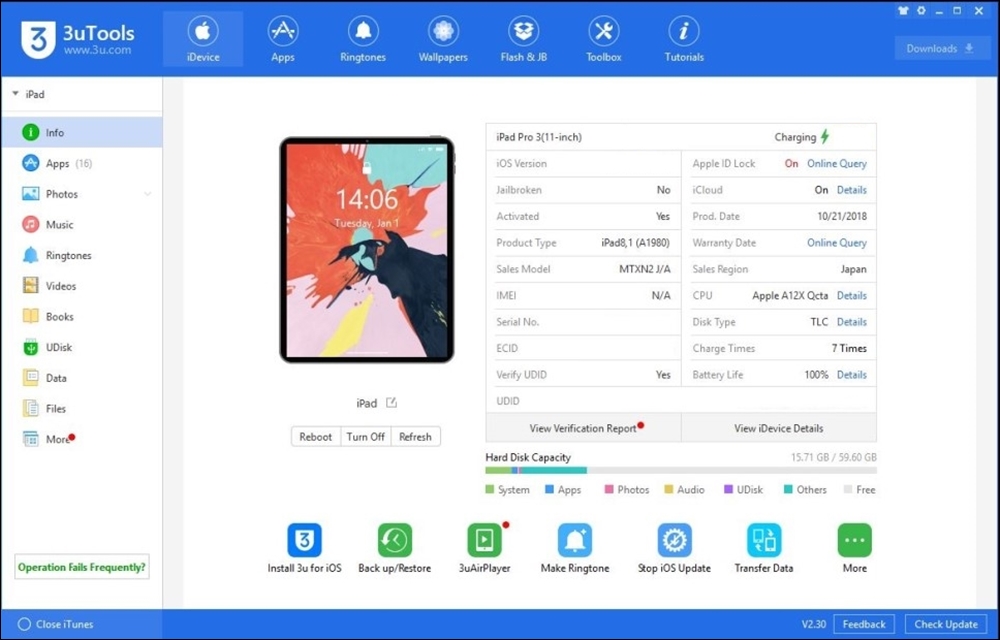Edit device name pencil icon
This screenshot has height=640, width=1000.
pyautogui.click(x=392, y=403)
